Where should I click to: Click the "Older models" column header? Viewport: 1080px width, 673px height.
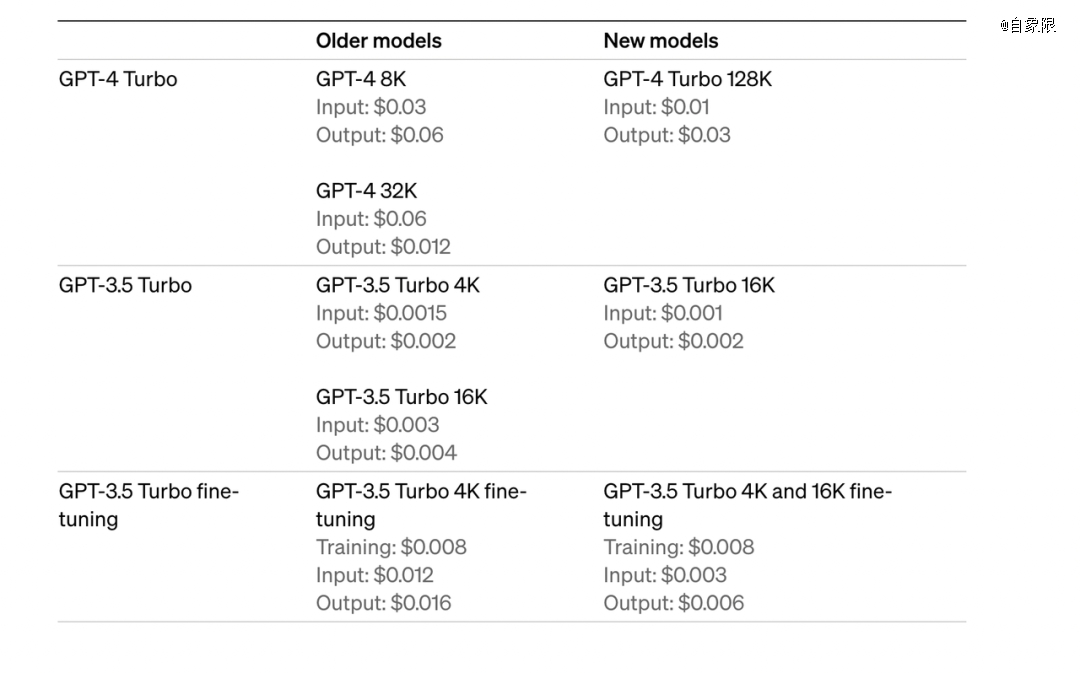378,41
